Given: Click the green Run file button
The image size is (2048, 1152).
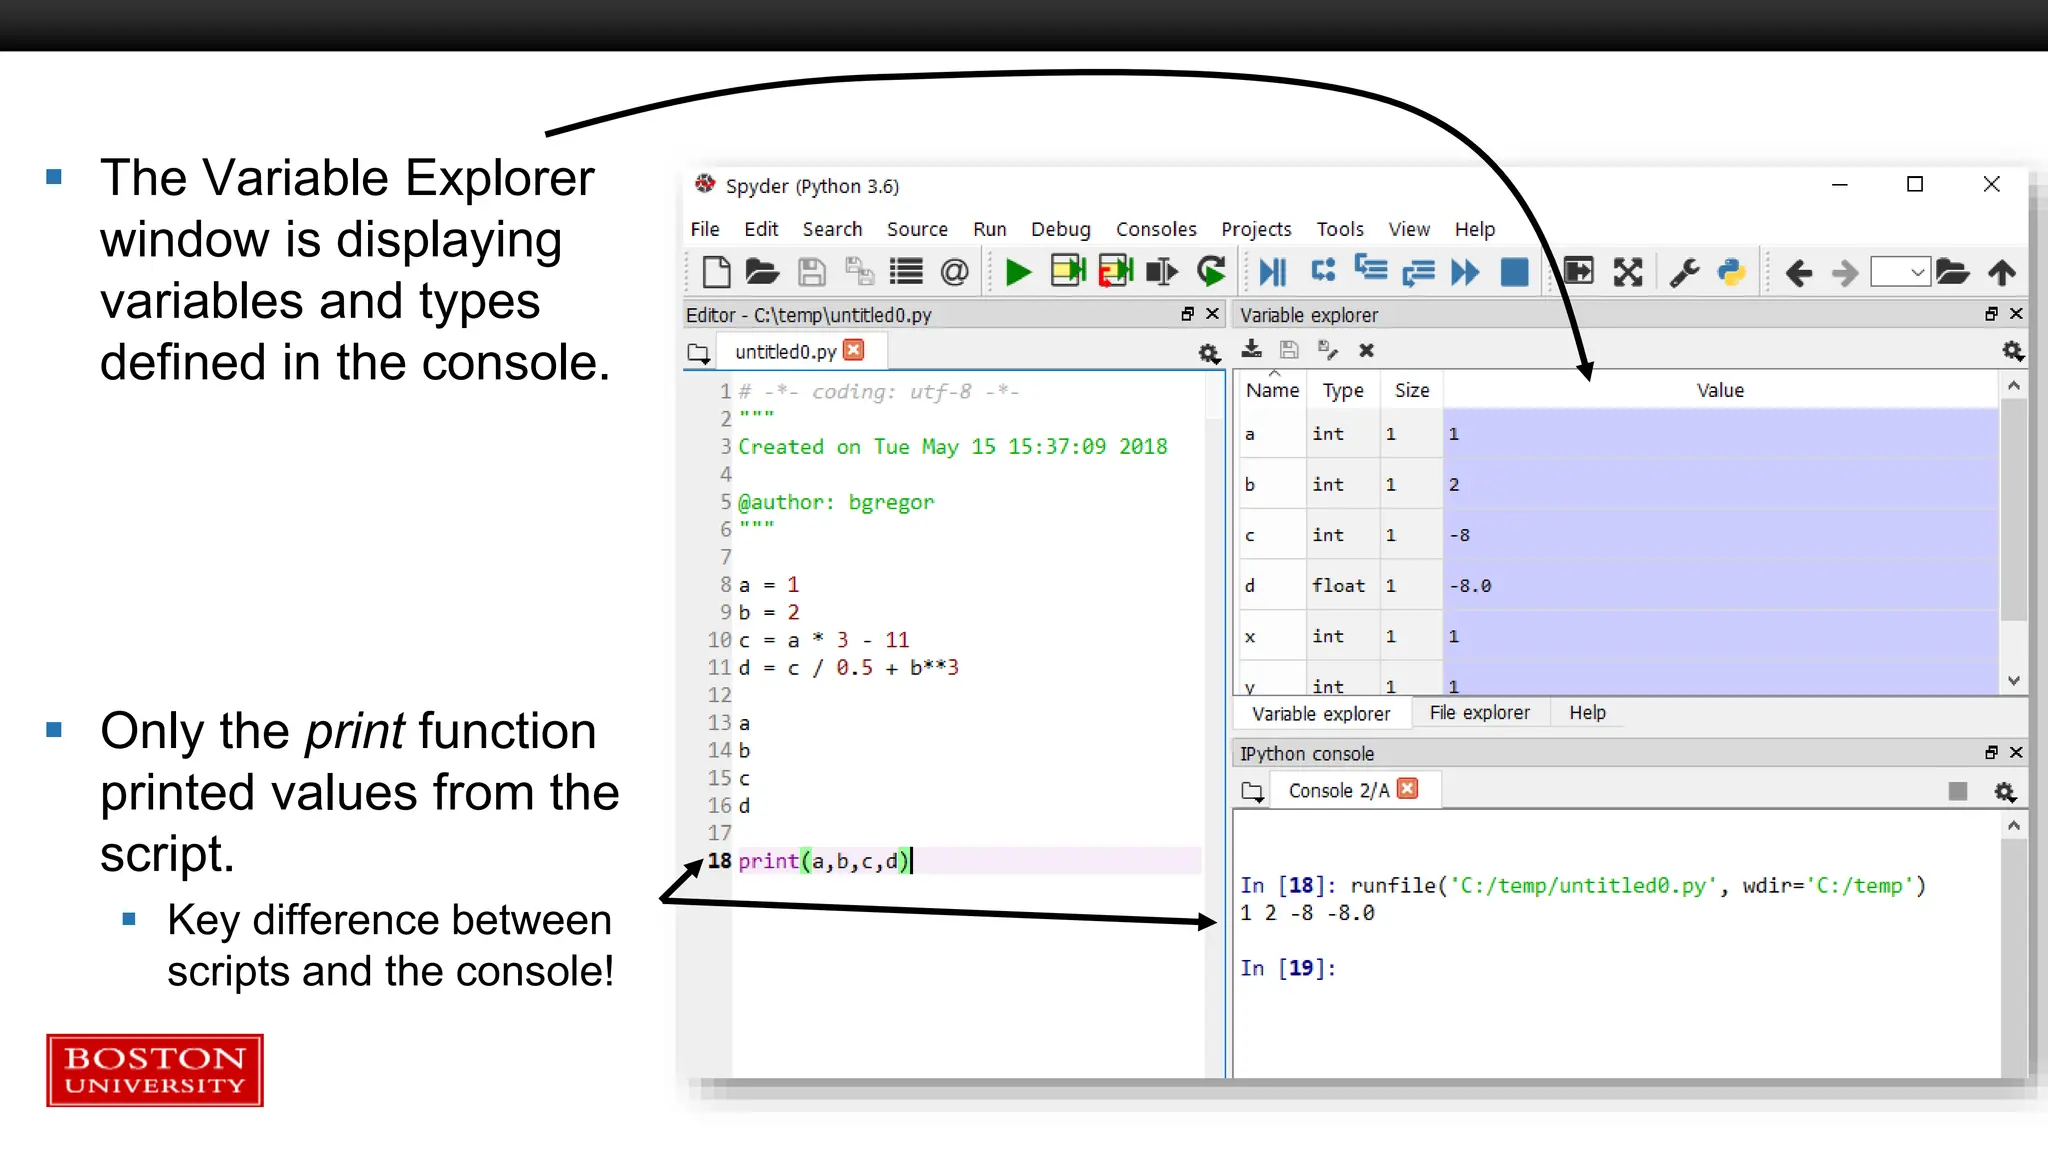Looking at the screenshot, I should [x=1017, y=272].
